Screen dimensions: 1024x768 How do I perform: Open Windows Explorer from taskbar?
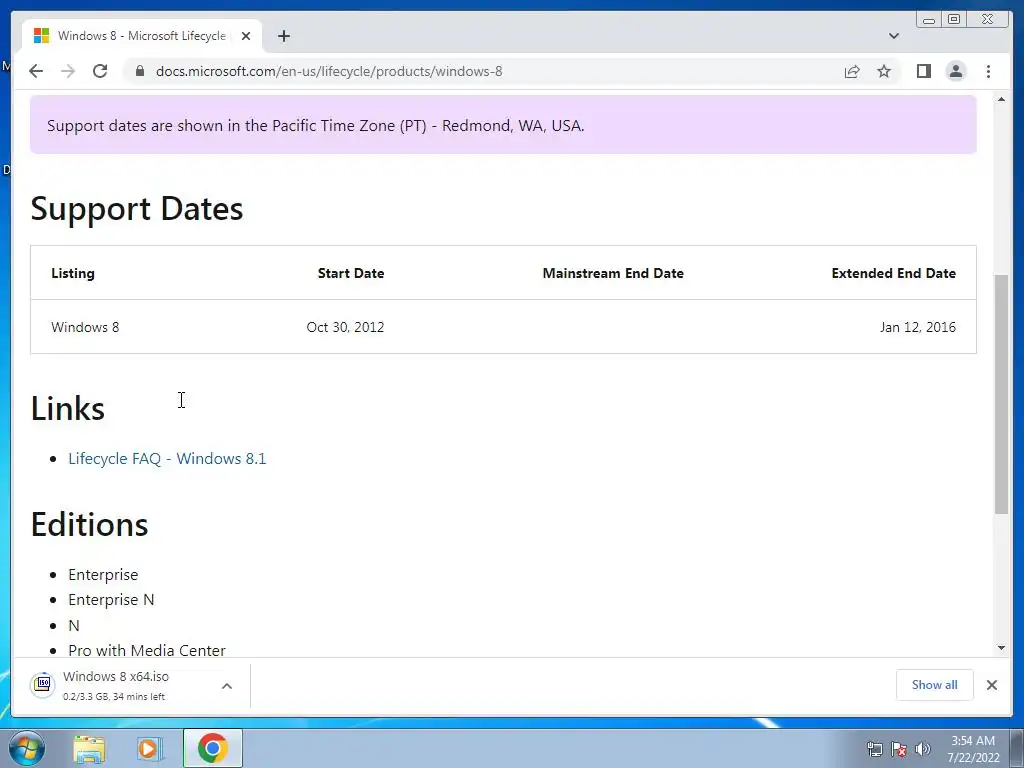click(x=89, y=748)
